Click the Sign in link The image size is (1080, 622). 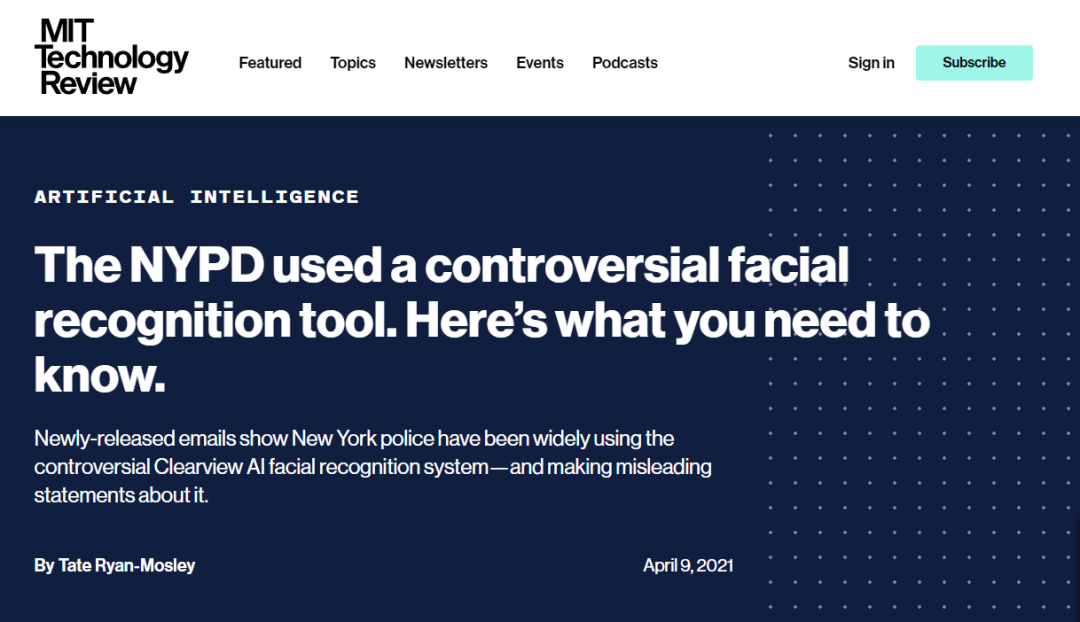(x=871, y=63)
